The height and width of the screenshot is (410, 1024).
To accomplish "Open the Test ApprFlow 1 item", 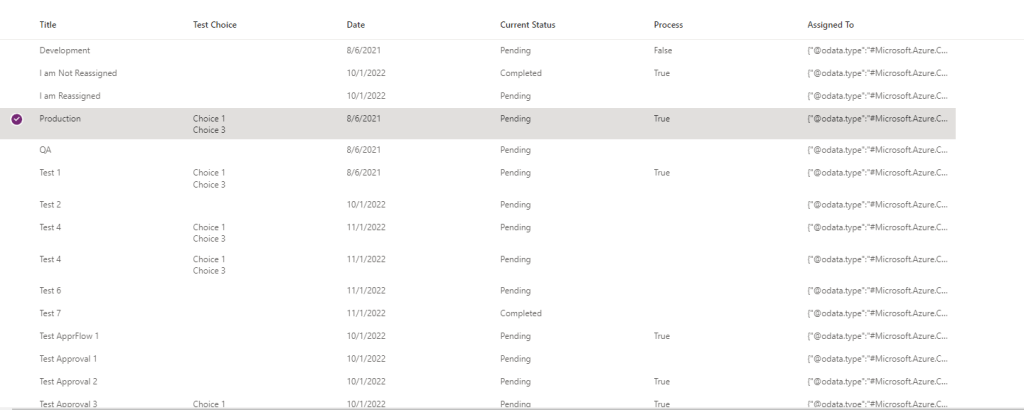I will pos(69,336).
